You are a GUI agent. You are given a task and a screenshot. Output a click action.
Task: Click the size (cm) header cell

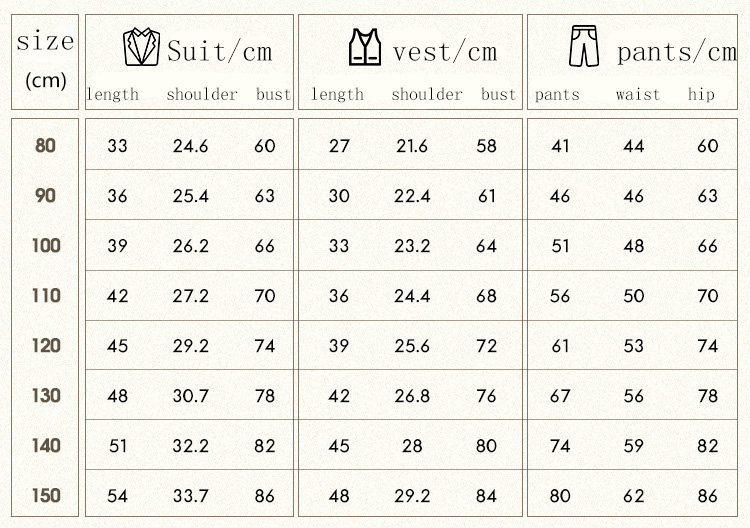(x=45, y=60)
